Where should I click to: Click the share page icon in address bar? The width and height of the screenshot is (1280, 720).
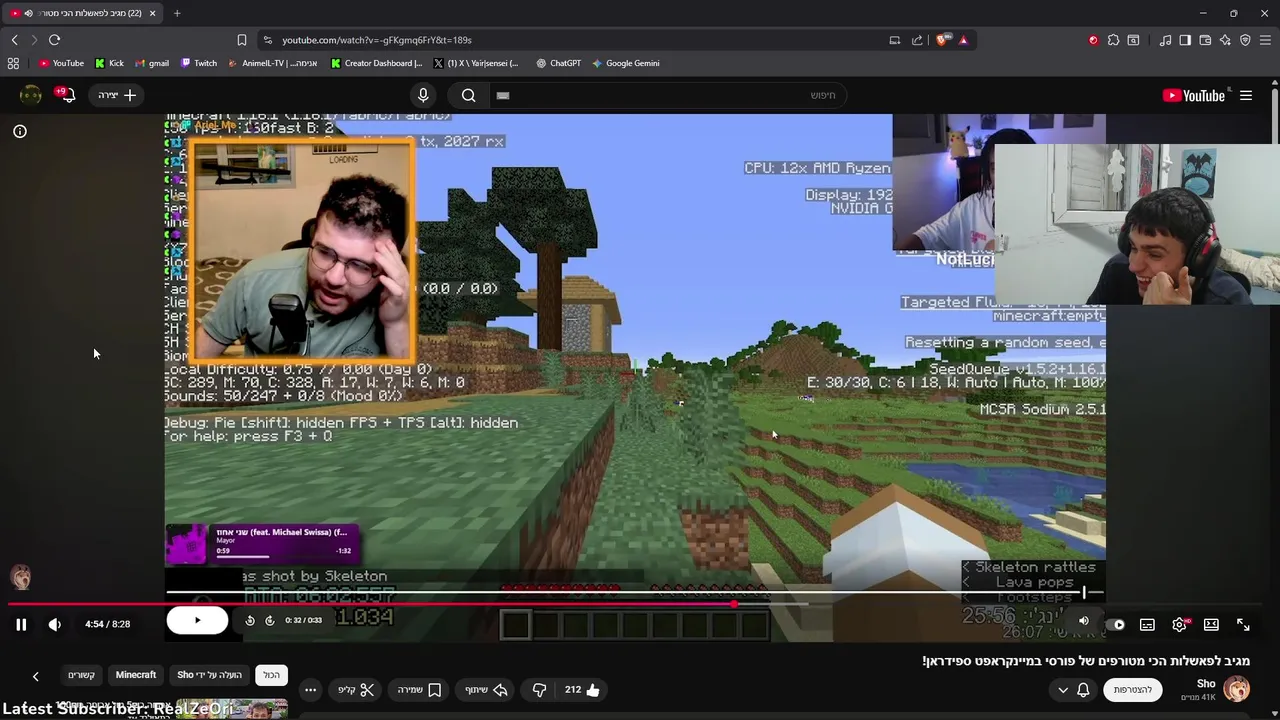click(917, 40)
